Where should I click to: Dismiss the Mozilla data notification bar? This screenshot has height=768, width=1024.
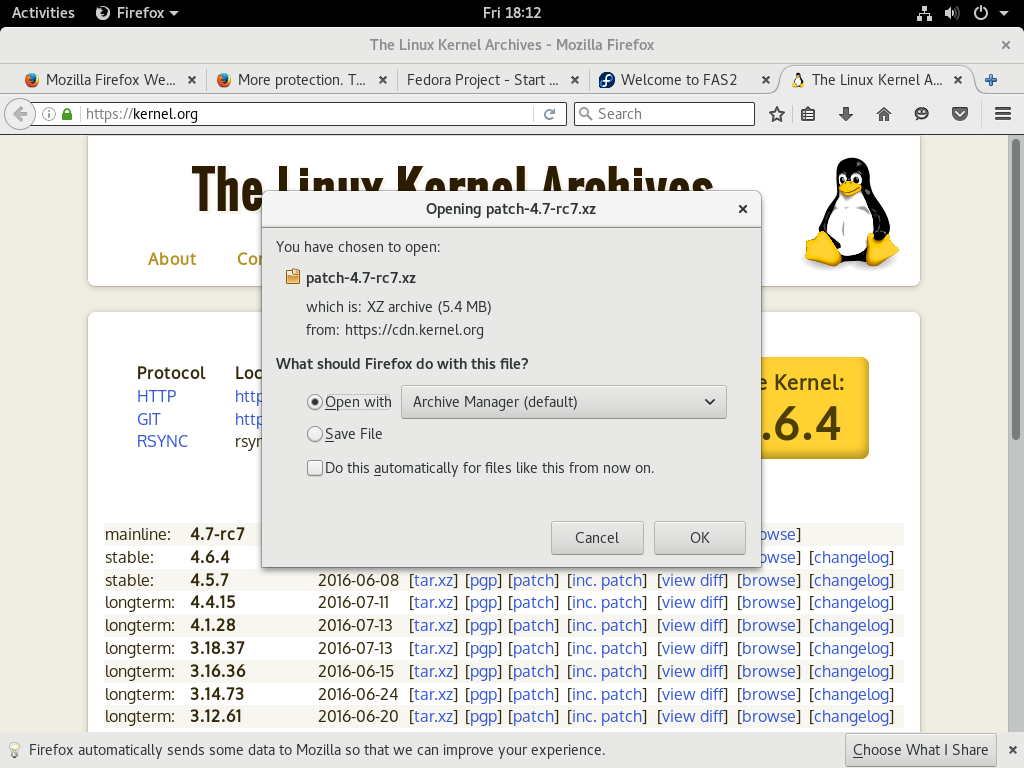pyautogui.click(x=1012, y=750)
